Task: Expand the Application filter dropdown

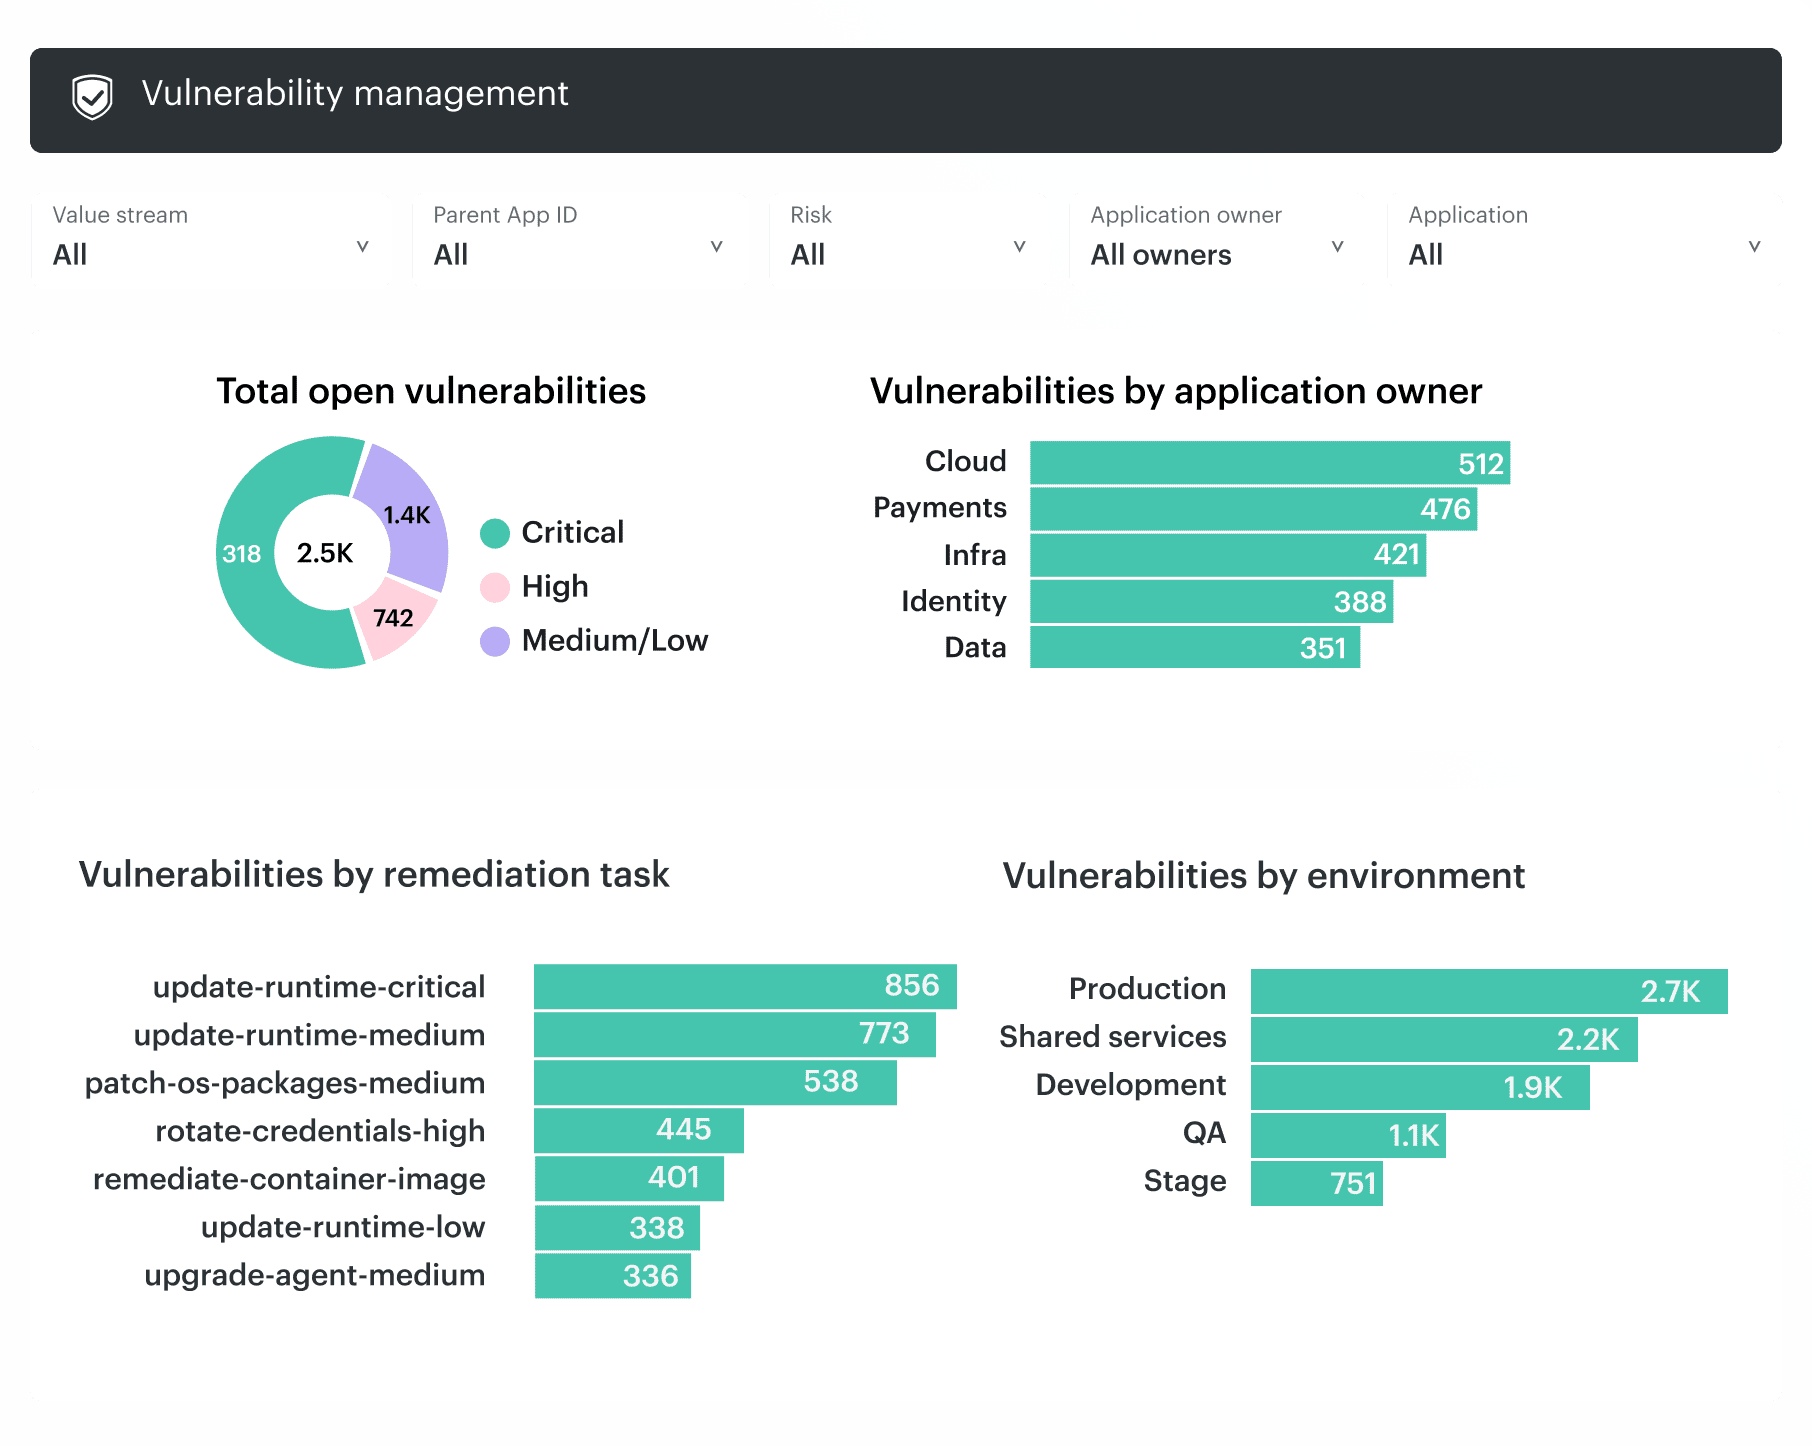Action: [x=1584, y=238]
